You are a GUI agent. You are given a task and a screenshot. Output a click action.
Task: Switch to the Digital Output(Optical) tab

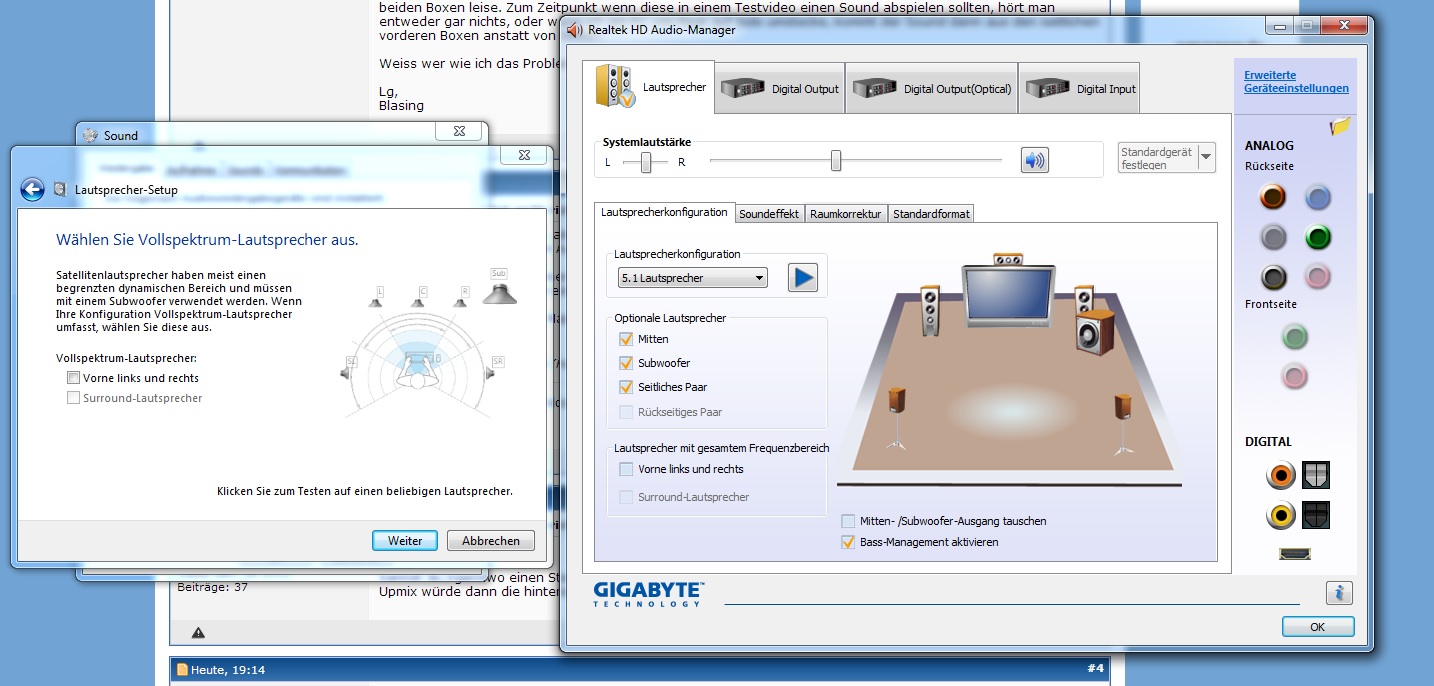931,88
